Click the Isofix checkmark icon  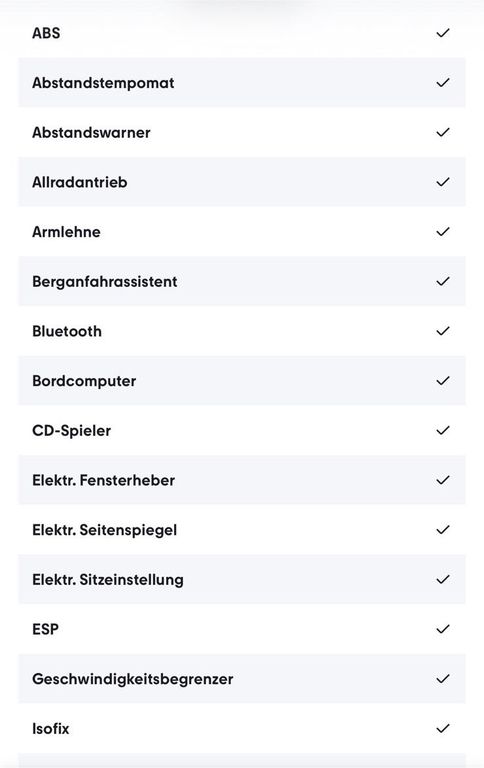pos(442,728)
